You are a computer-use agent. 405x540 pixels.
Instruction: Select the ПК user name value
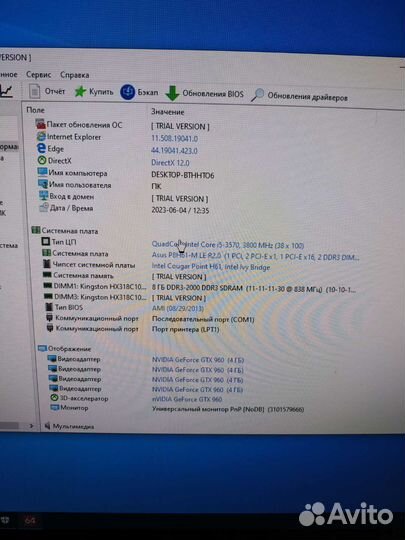pyautogui.click(x=156, y=186)
